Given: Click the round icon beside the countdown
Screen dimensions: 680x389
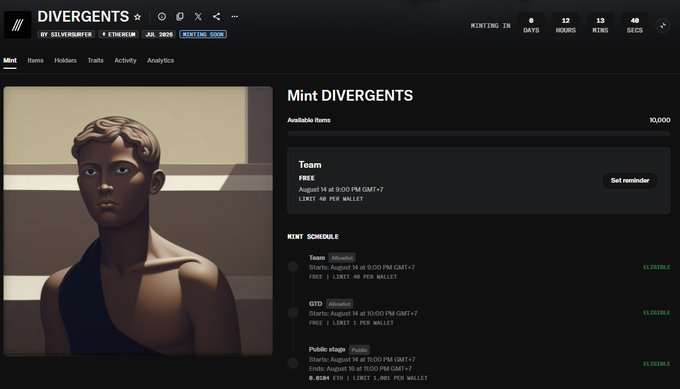Looking at the screenshot, I should coord(663,26).
